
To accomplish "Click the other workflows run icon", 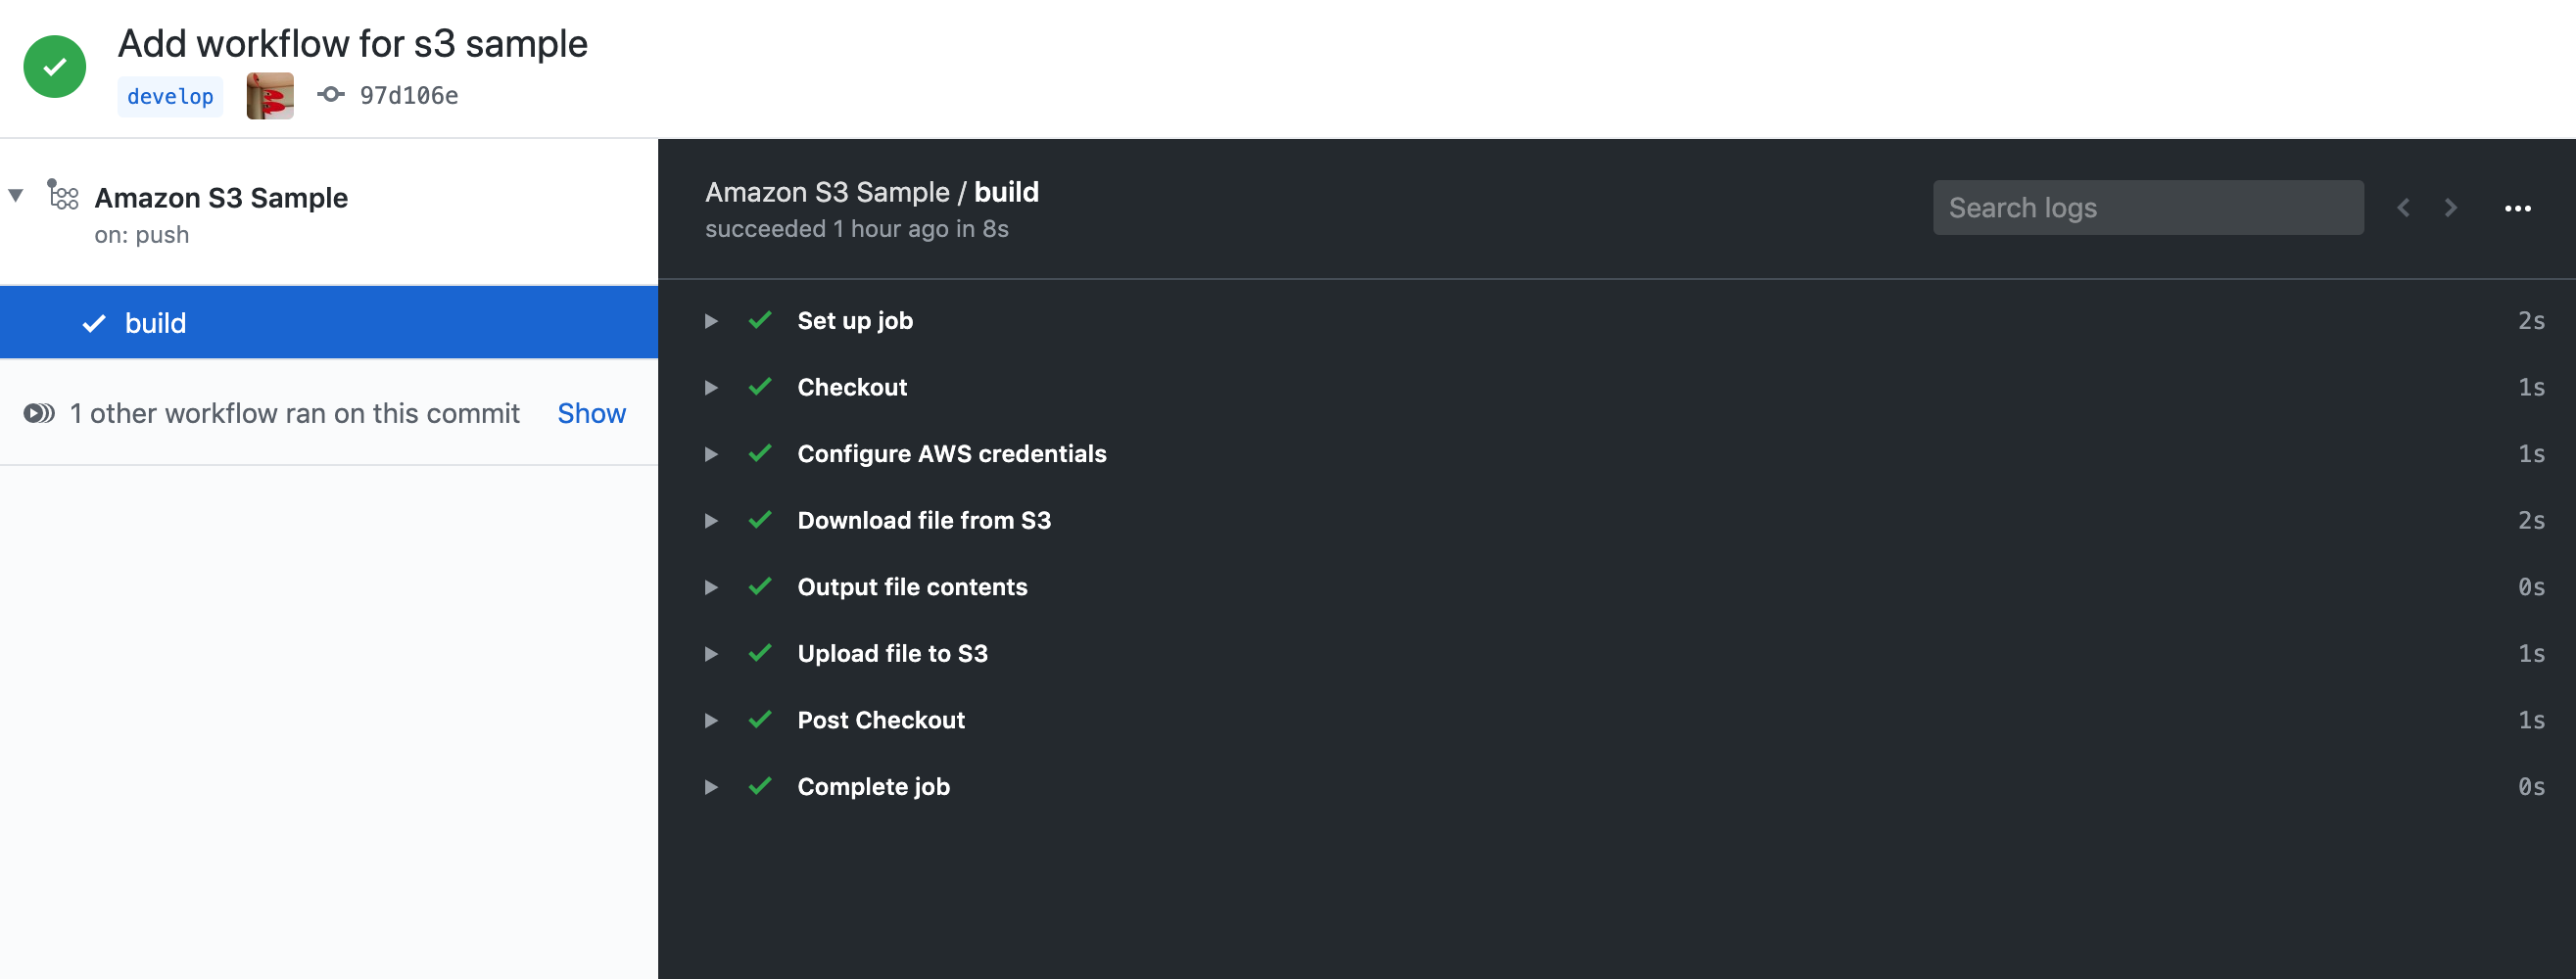I will pos(39,413).
